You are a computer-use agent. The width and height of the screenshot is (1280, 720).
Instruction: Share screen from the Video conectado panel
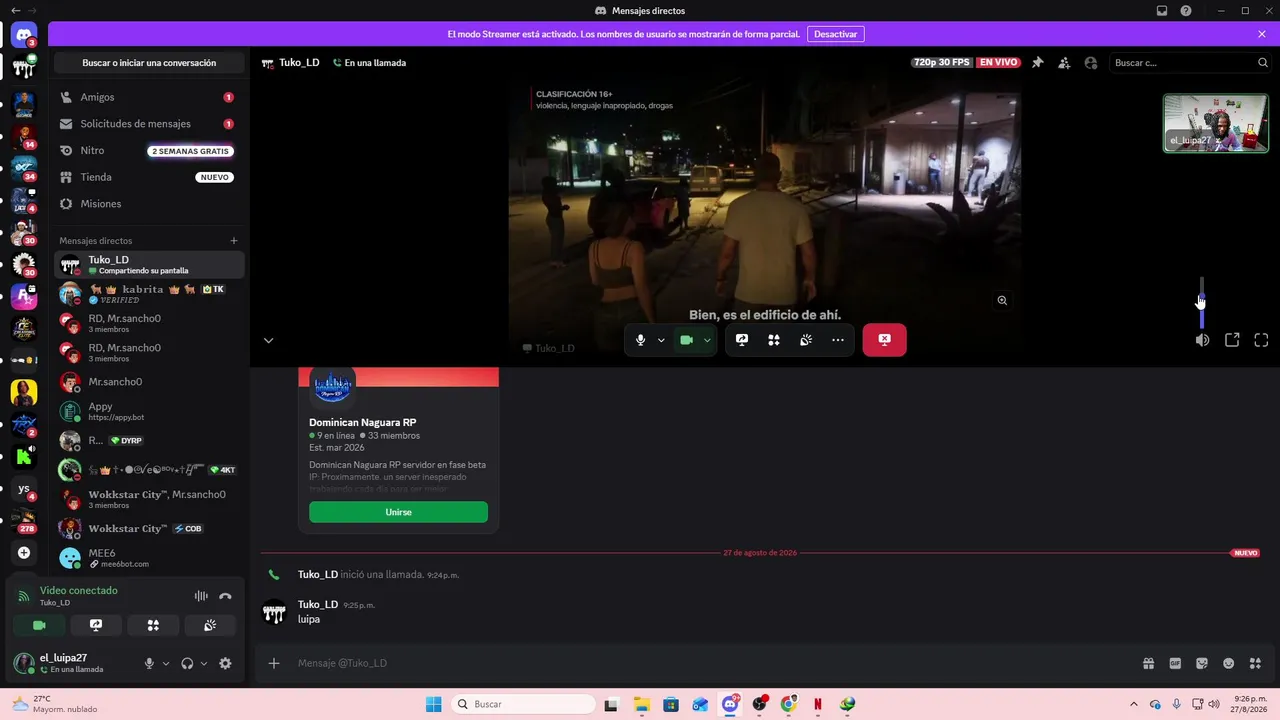(96, 625)
